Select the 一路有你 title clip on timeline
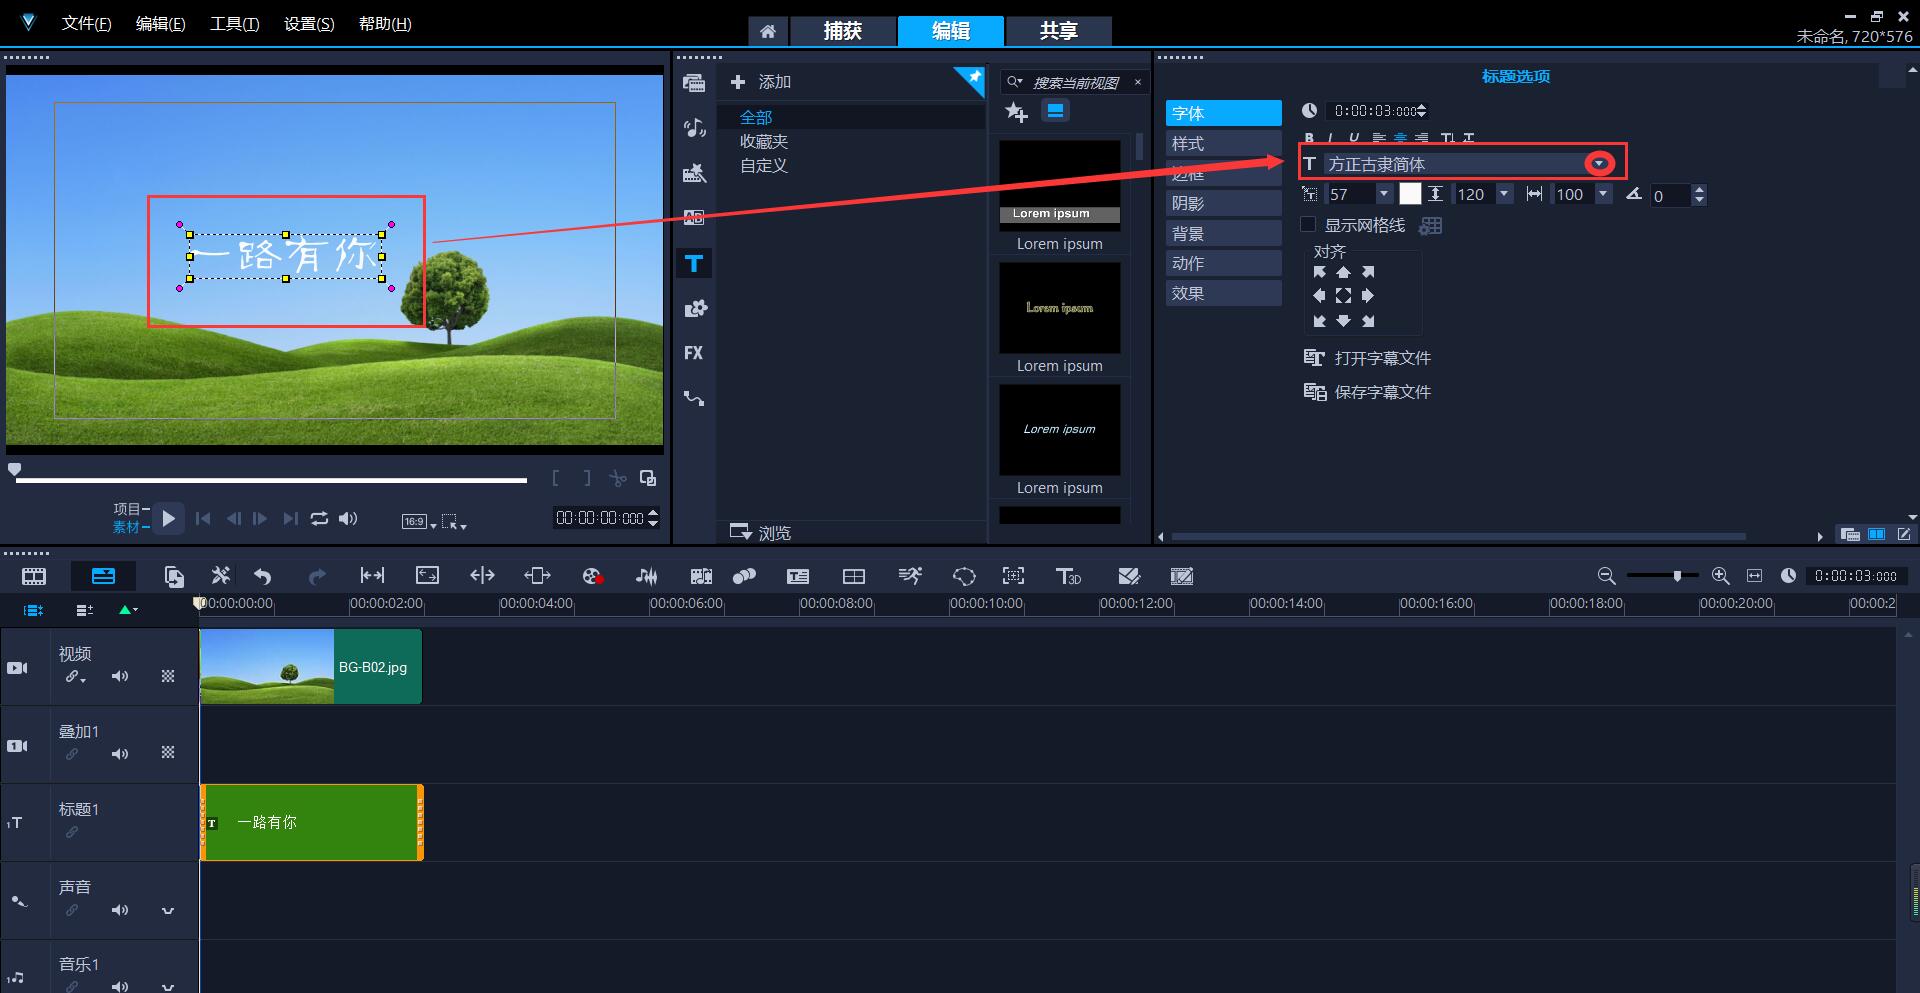This screenshot has width=1920, height=993. point(311,822)
